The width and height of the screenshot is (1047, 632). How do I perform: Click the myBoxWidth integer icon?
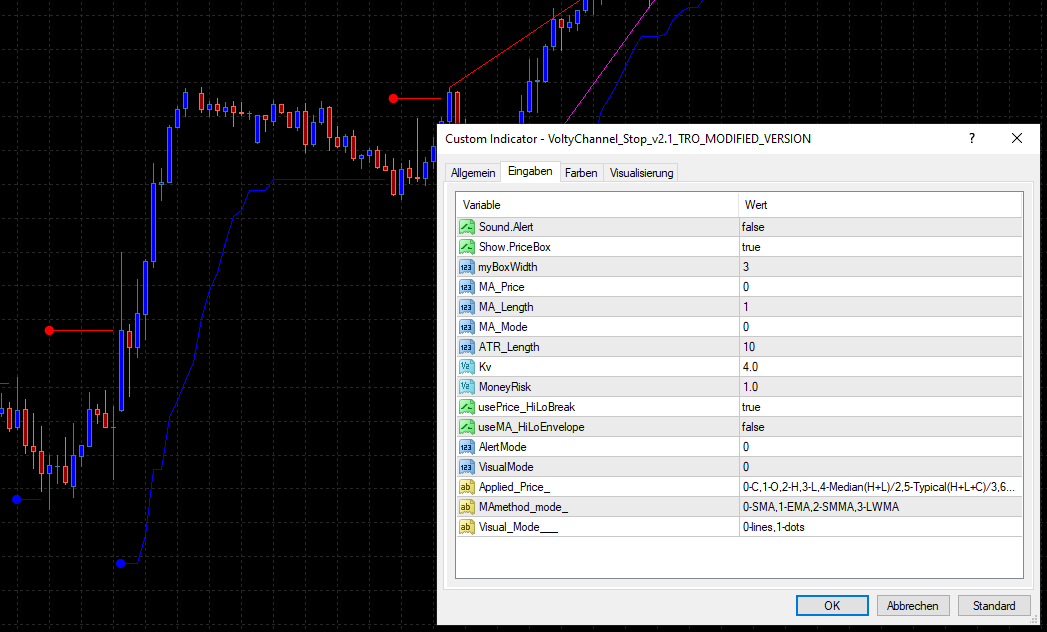pyautogui.click(x=466, y=267)
